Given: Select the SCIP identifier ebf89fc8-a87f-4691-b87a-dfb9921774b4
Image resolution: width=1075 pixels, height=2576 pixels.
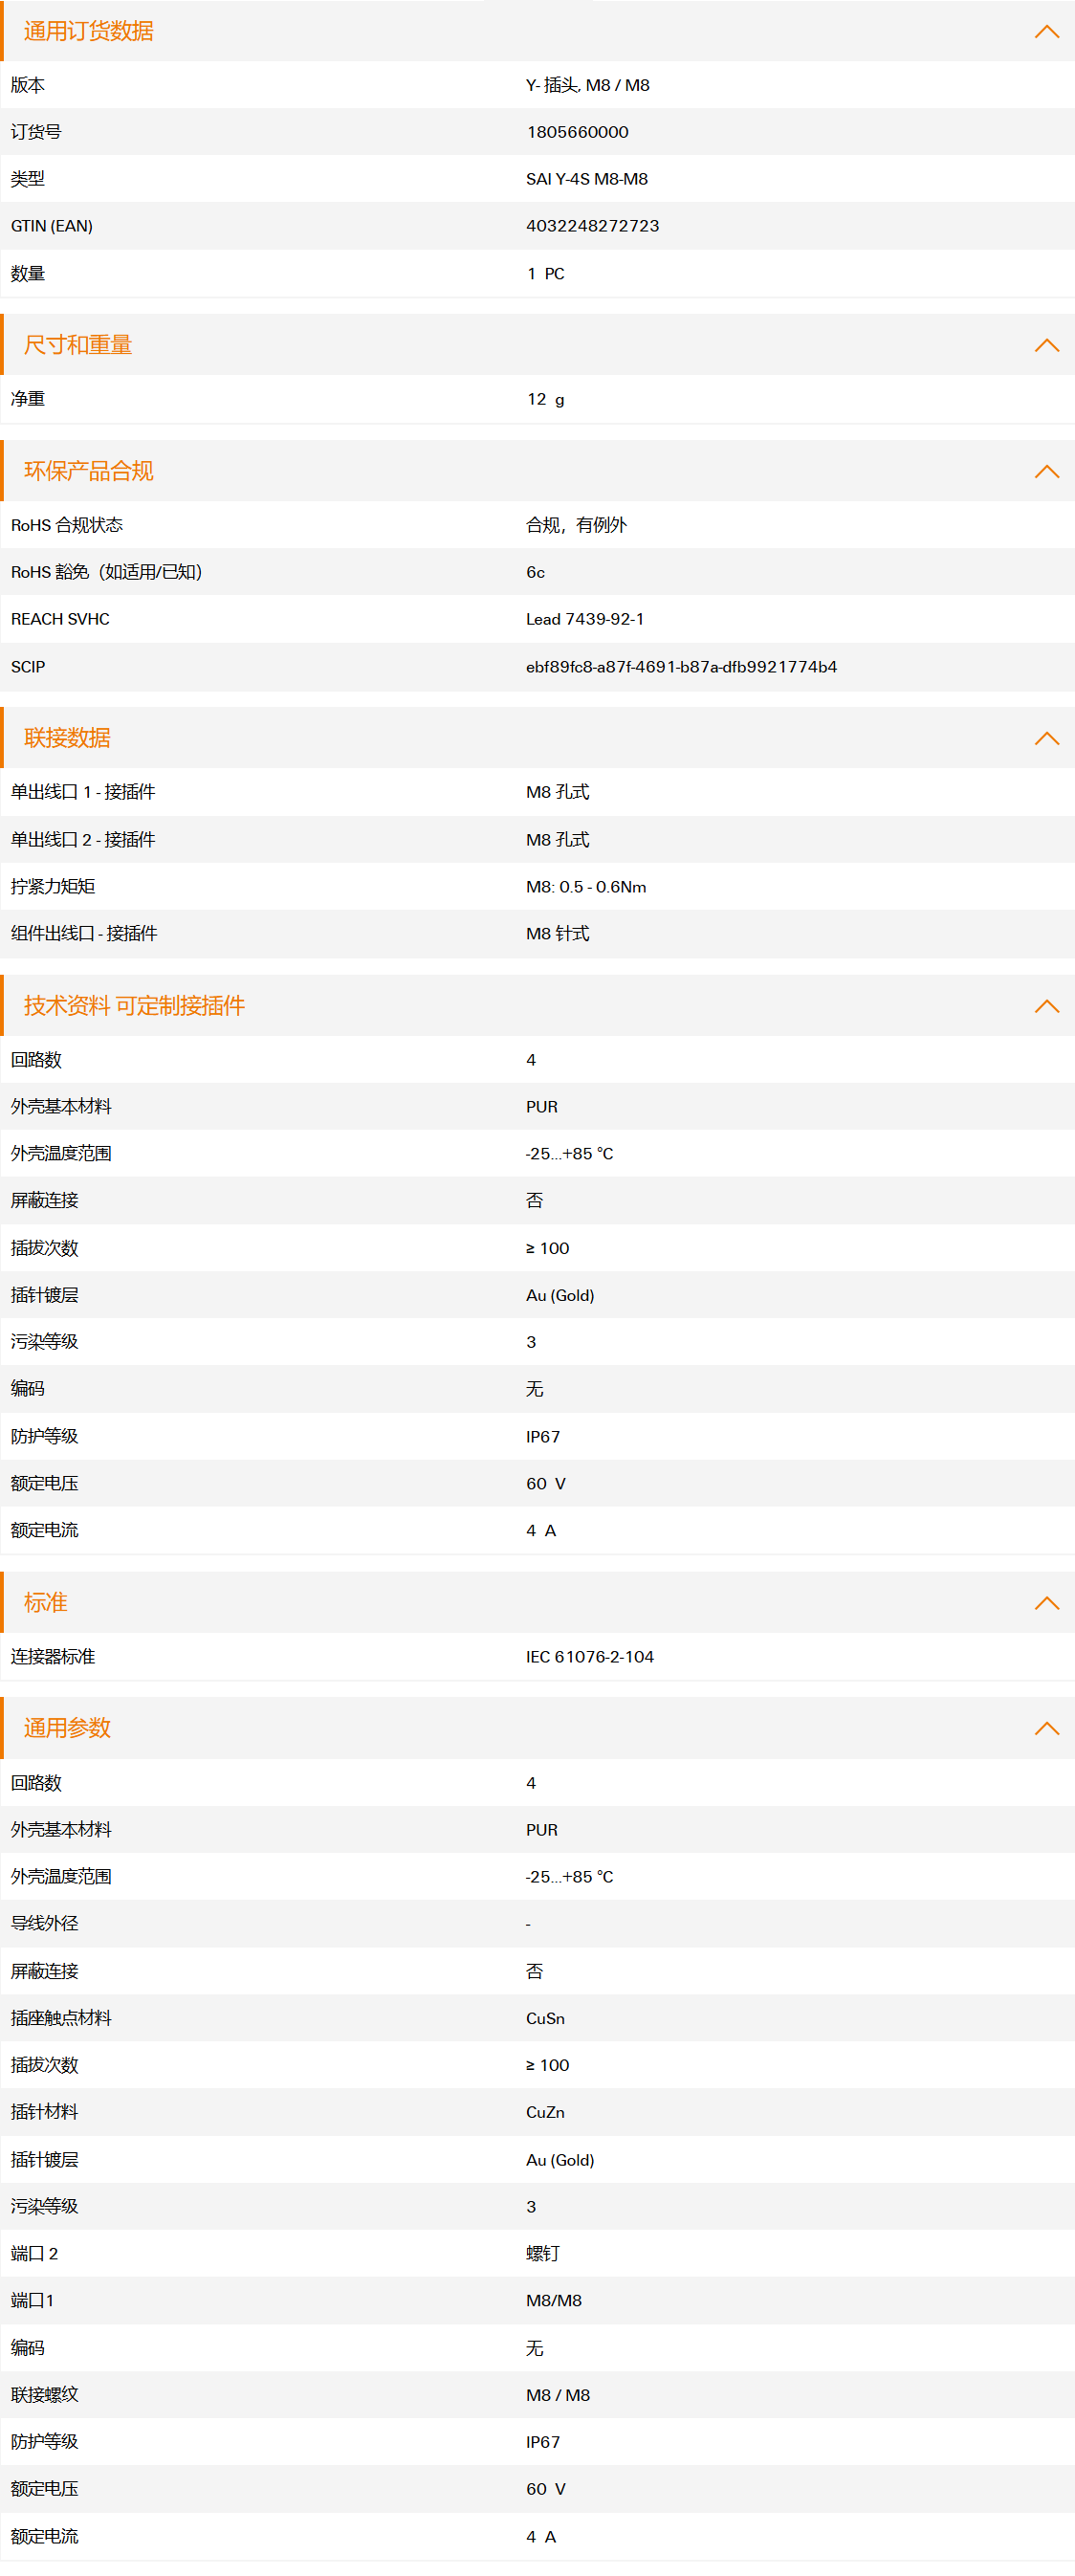Looking at the screenshot, I should coord(681,667).
